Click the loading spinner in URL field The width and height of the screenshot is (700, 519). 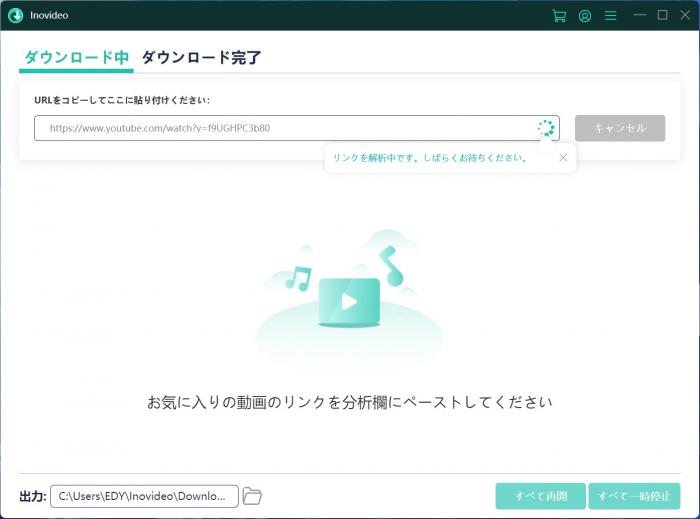pos(546,128)
